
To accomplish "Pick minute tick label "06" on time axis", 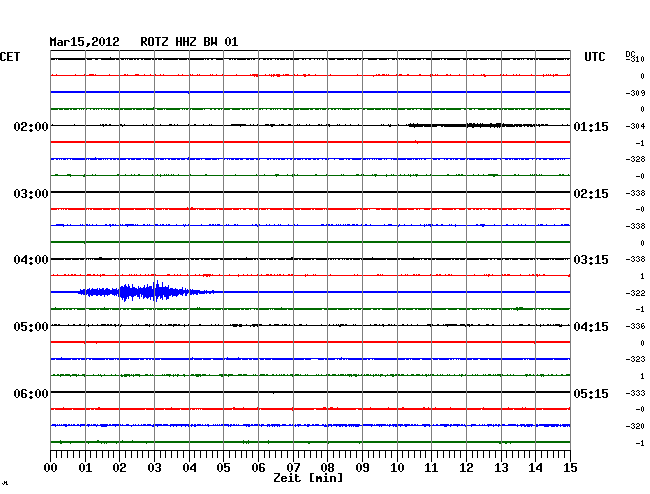I will click(258, 467).
